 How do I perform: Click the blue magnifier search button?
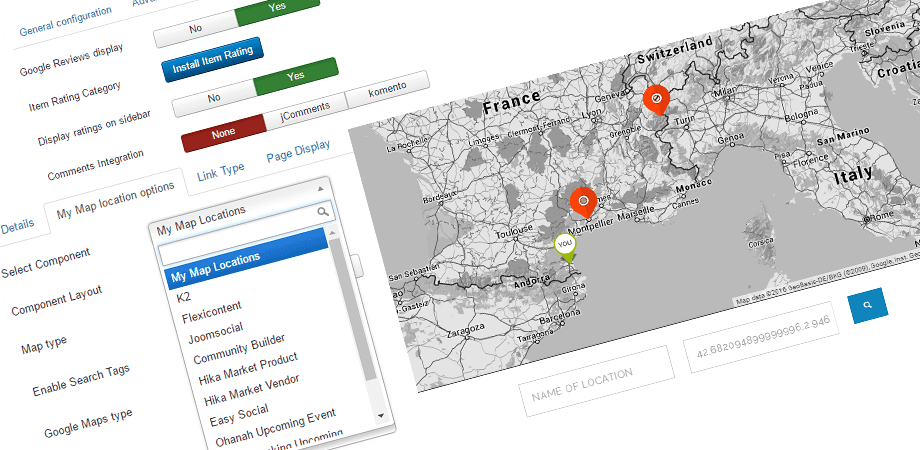point(867,305)
